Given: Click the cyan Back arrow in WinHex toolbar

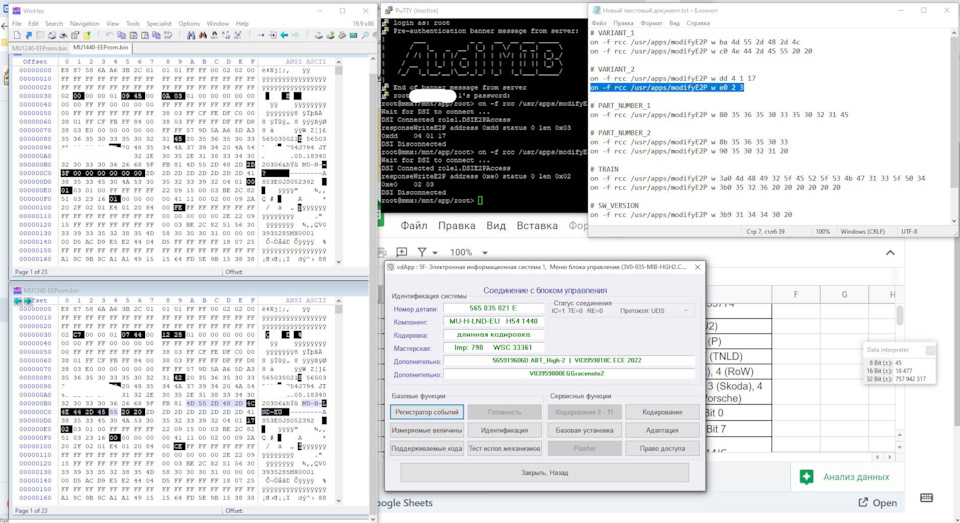Looking at the screenshot, I should (284, 36).
